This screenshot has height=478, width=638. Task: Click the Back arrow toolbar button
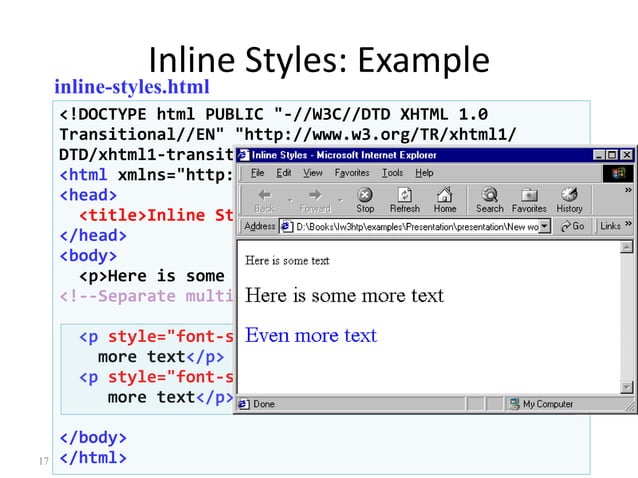click(264, 198)
